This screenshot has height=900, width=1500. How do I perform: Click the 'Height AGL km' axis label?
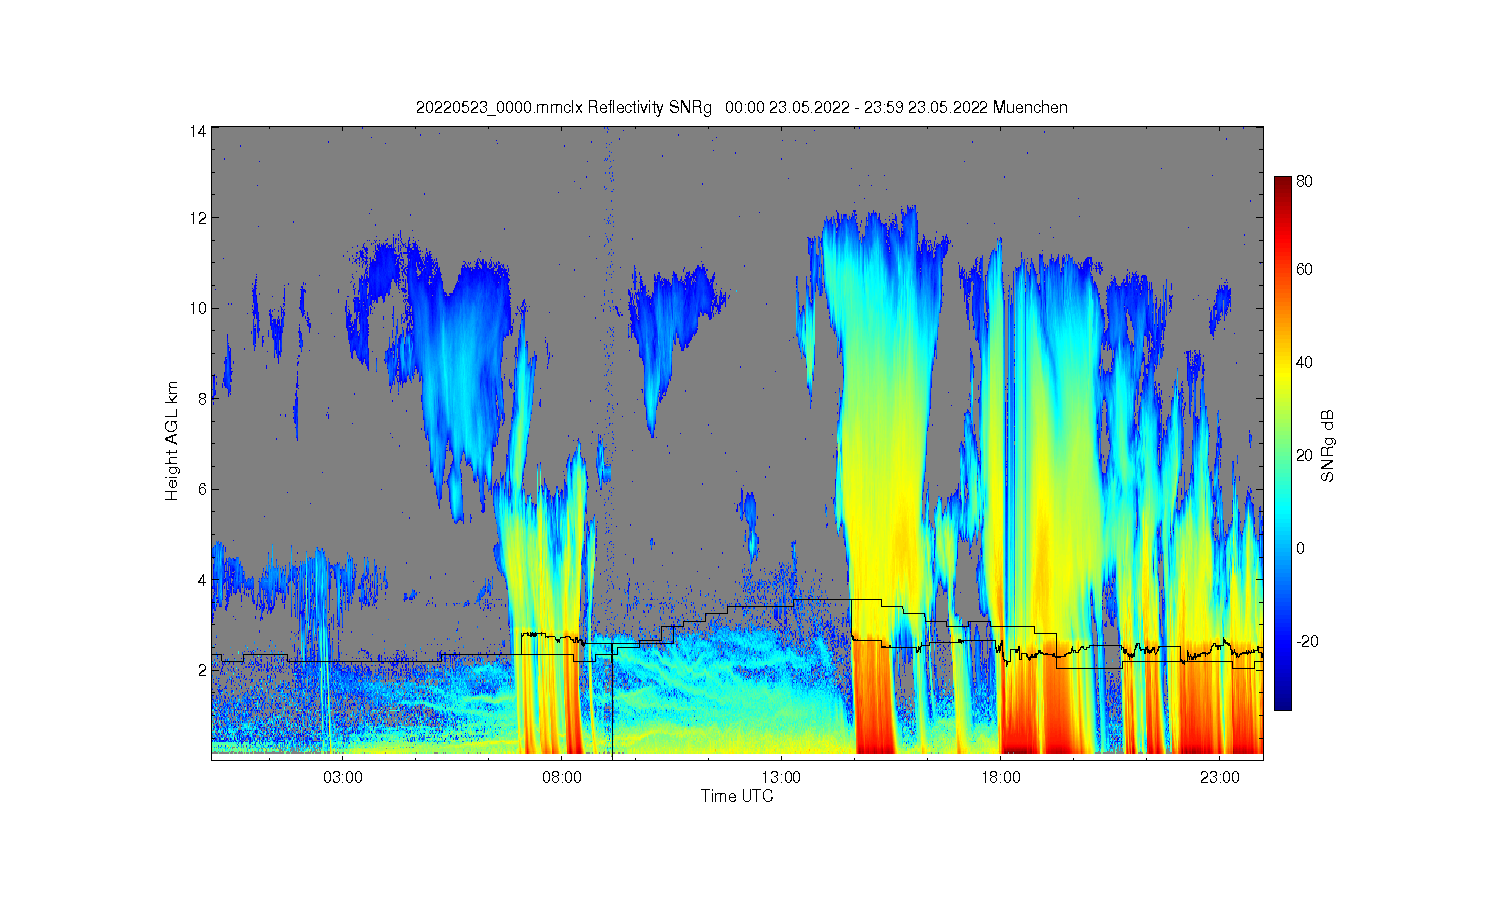click(x=172, y=441)
